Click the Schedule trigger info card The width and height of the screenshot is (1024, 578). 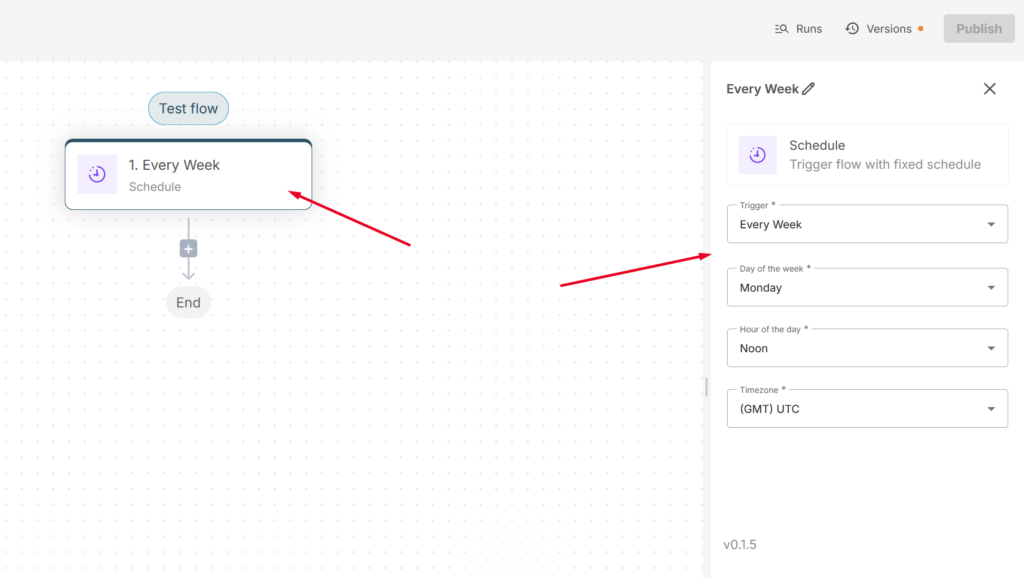(867, 155)
